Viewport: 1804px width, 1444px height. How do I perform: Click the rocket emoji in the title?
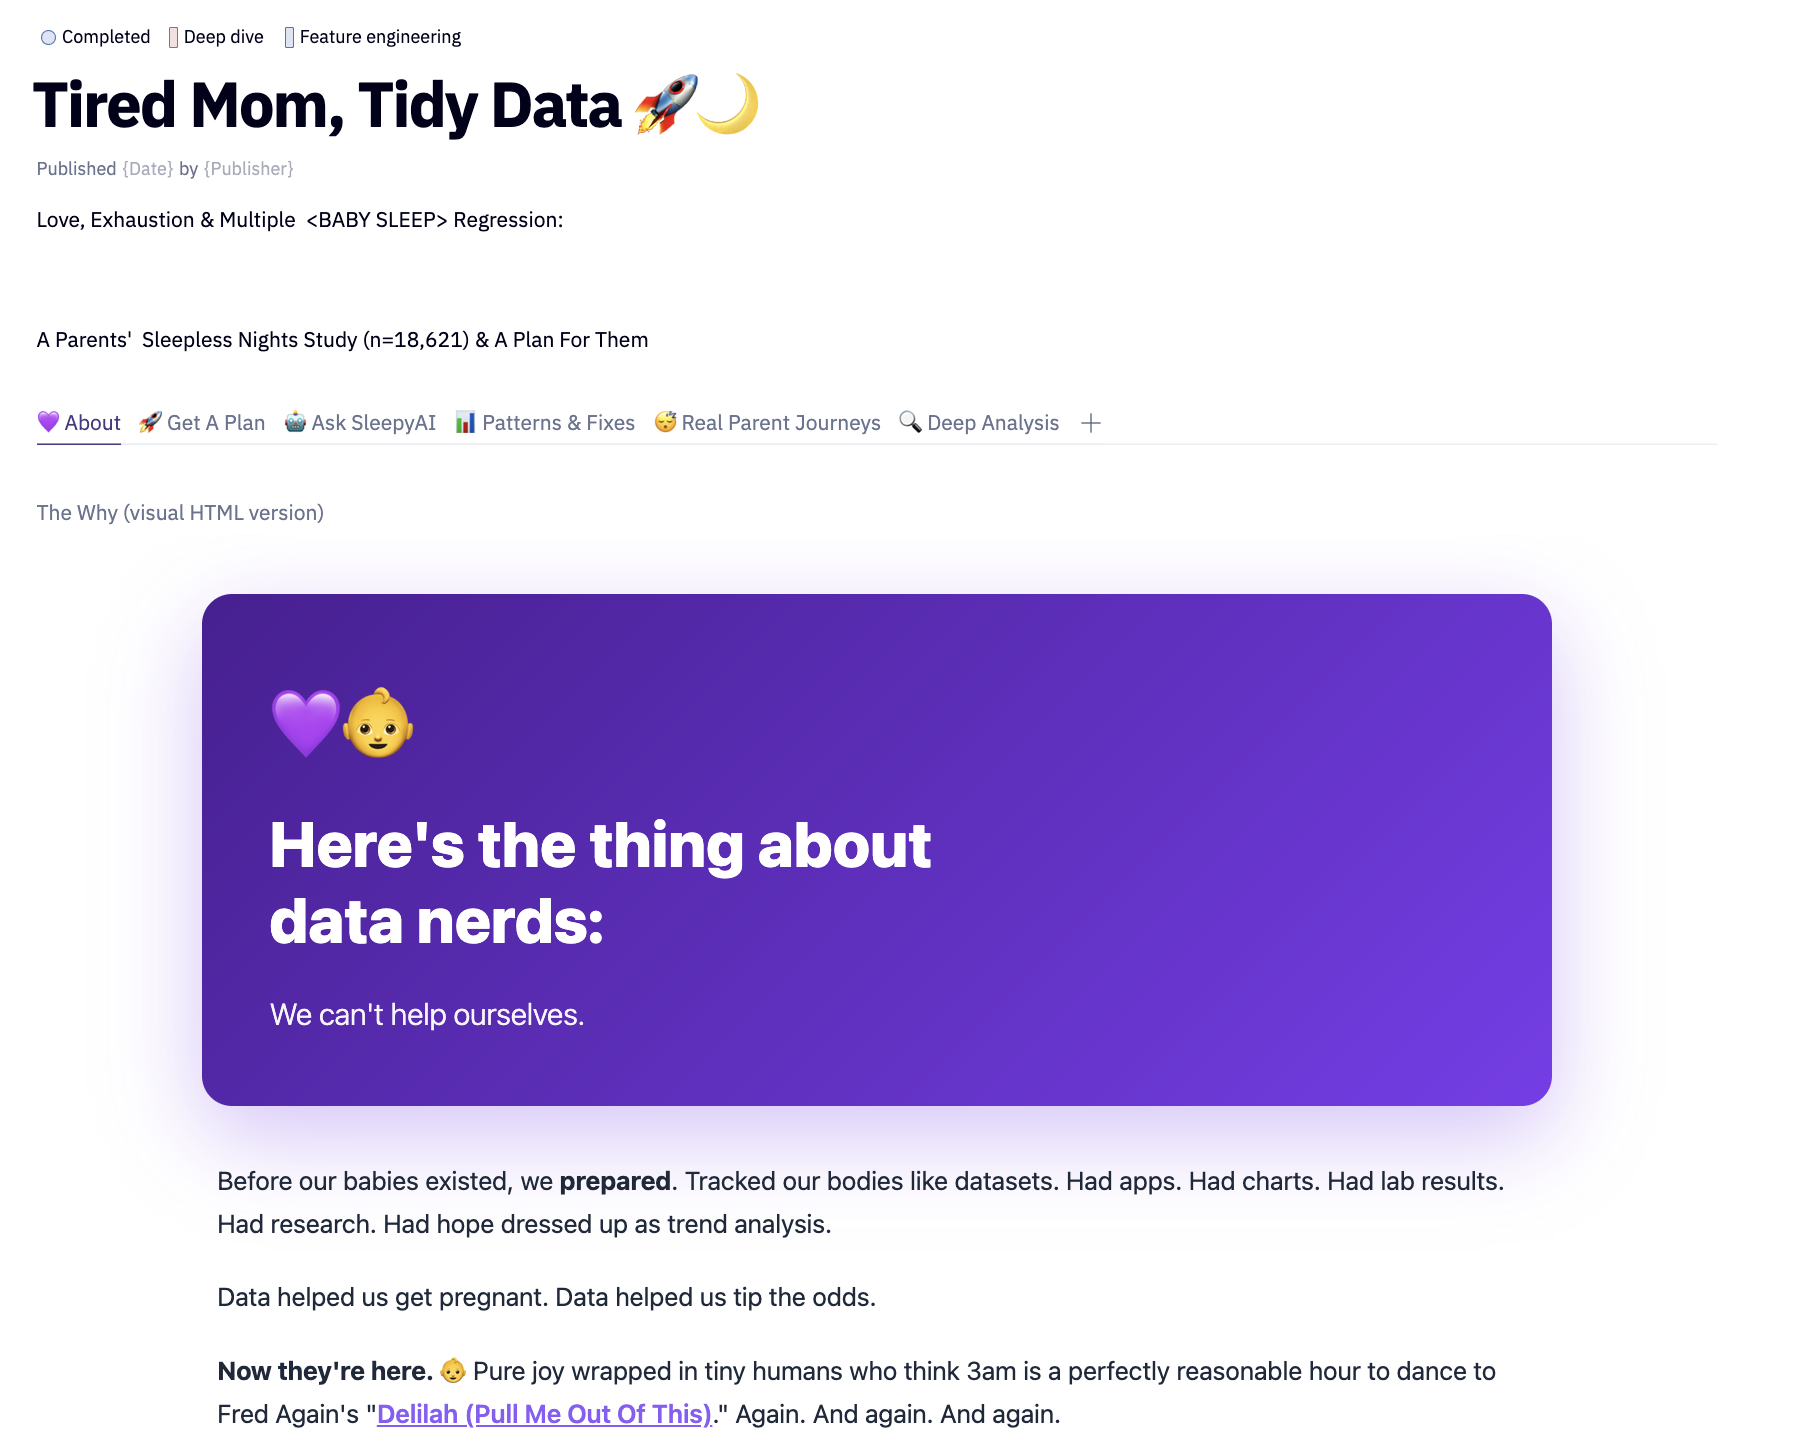(x=665, y=105)
